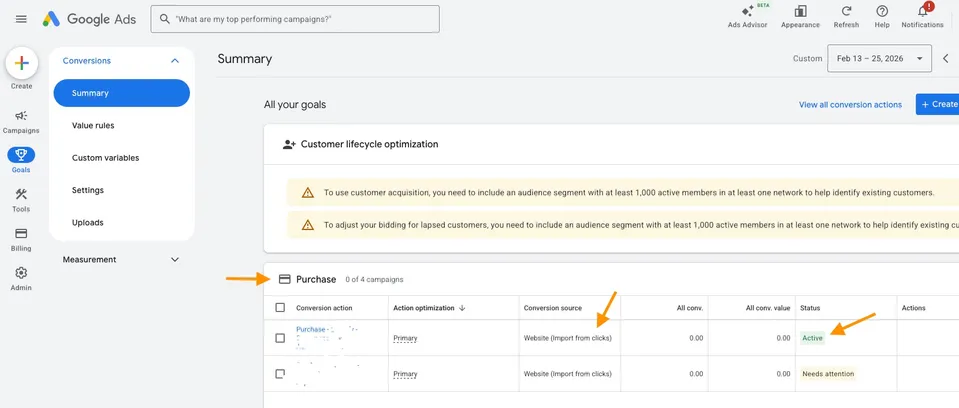Sort by Action optimization column
This screenshot has height=408, width=959.
click(x=429, y=308)
